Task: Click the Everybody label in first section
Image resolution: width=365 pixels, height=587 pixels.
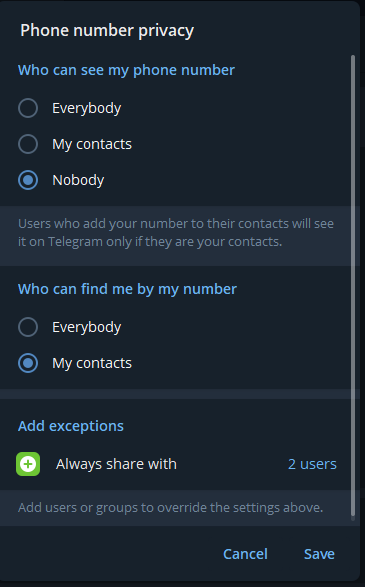Action: pos(86,109)
